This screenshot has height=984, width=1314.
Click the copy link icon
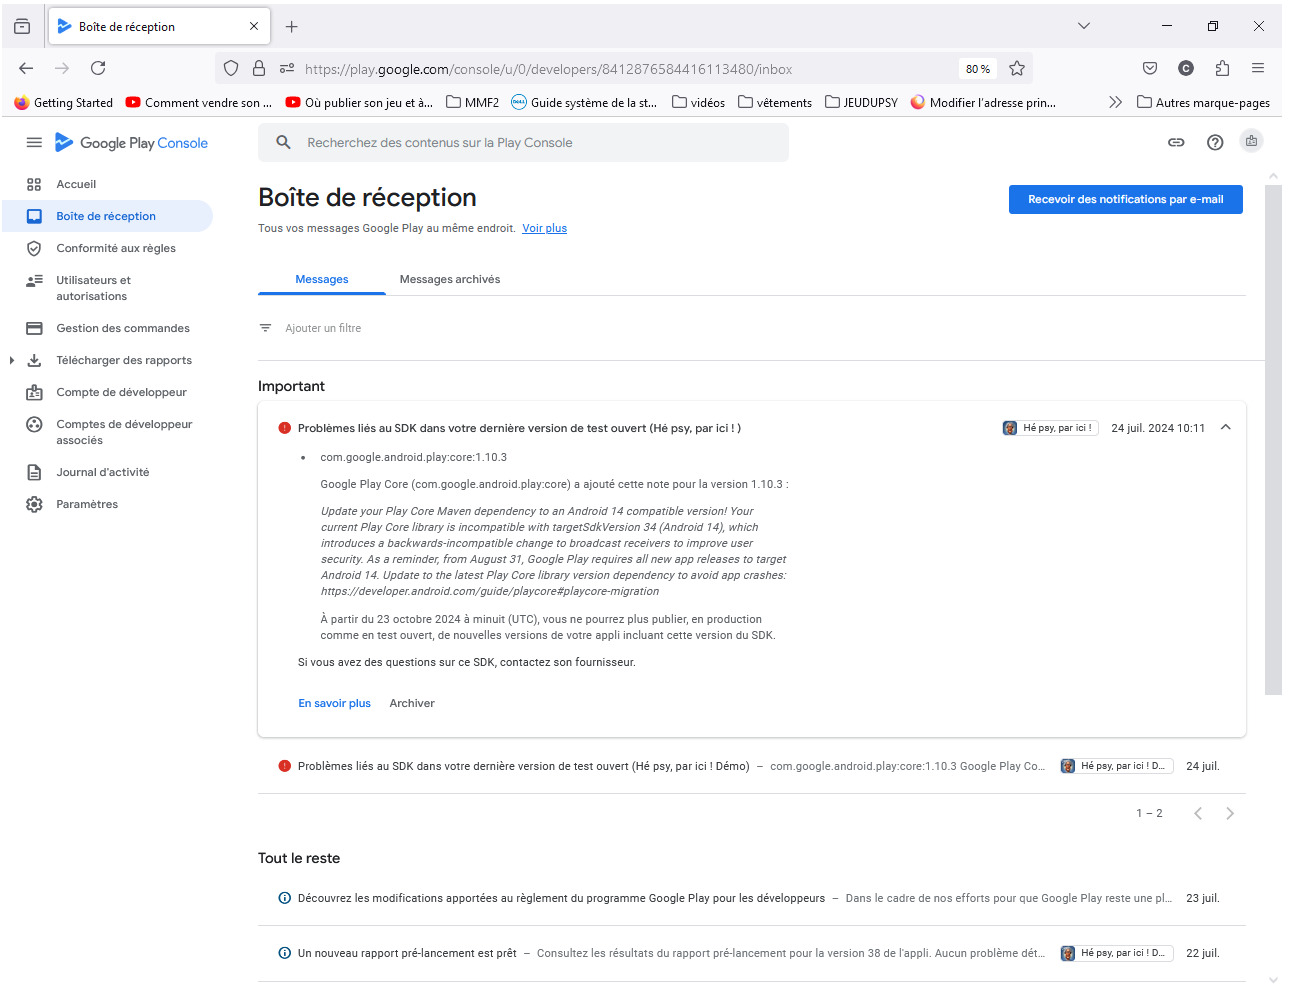click(x=1176, y=143)
